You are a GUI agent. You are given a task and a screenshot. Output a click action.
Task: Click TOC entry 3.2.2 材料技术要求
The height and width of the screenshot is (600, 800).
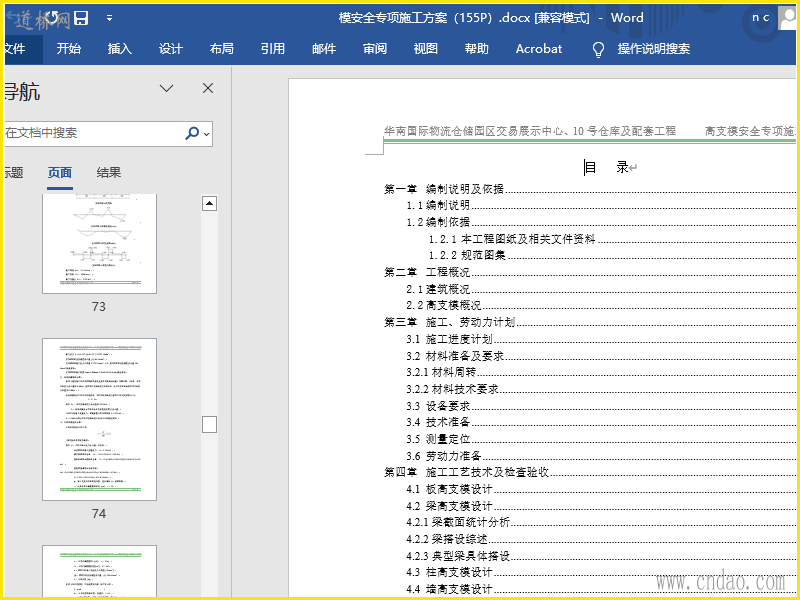click(x=452, y=389)
